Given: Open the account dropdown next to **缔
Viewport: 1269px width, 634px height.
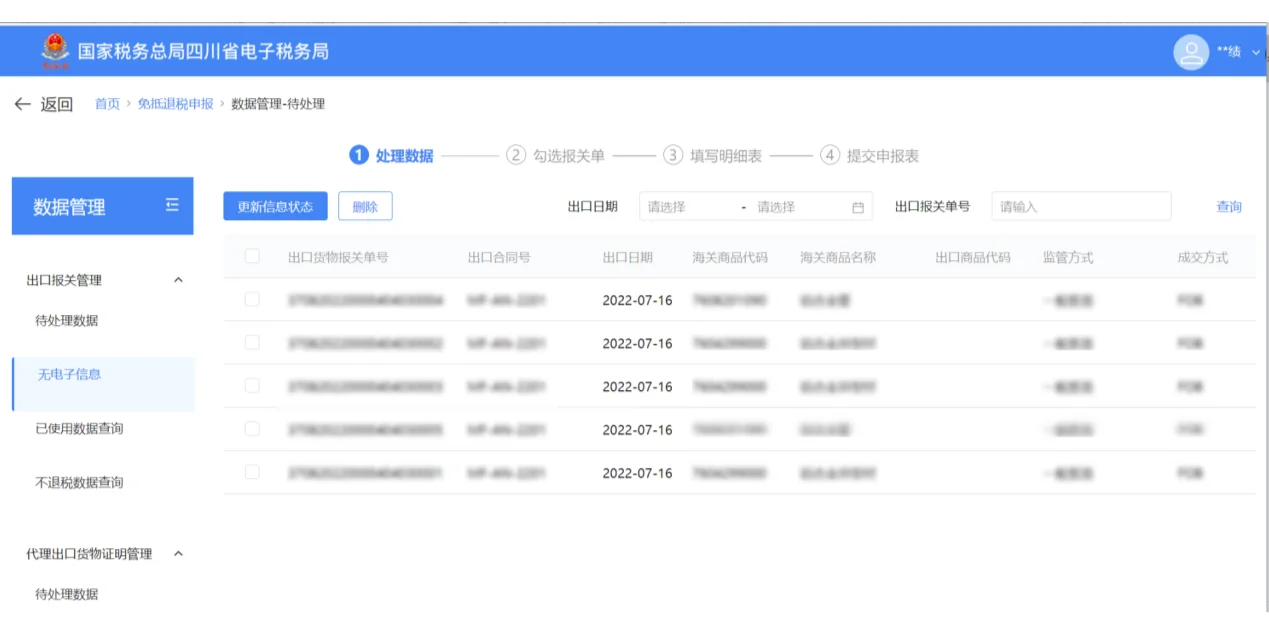Looking at the screenshot, I should [x=1256, y=51].
